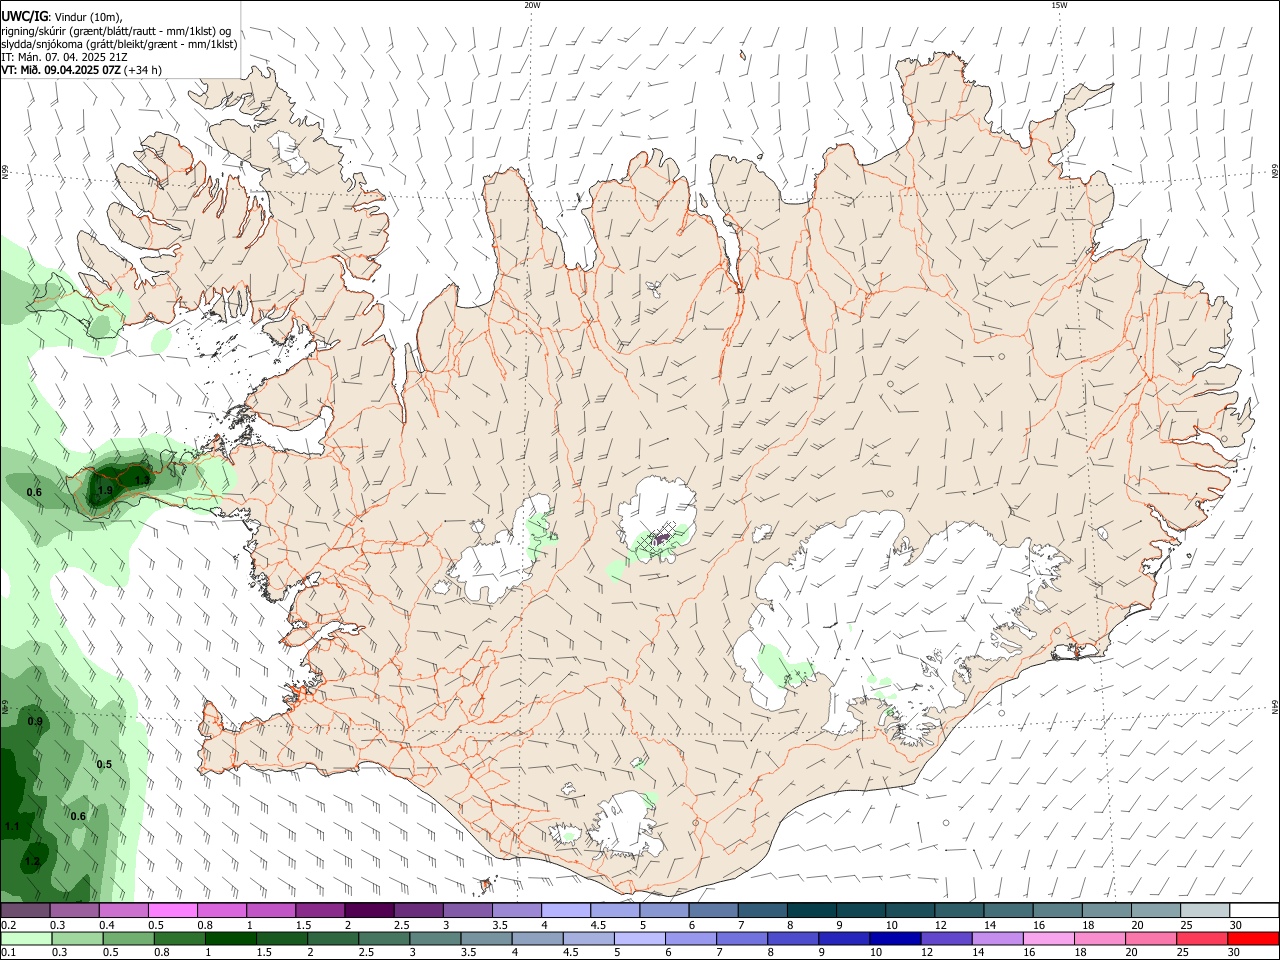Choose the snow legend swatch starting at 3.5
Screen dimensions: 1280x960
[516, 911]
